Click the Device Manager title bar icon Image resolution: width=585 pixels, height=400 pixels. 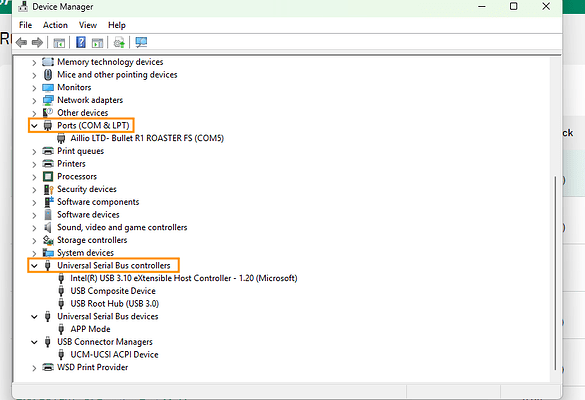(23, 7)
